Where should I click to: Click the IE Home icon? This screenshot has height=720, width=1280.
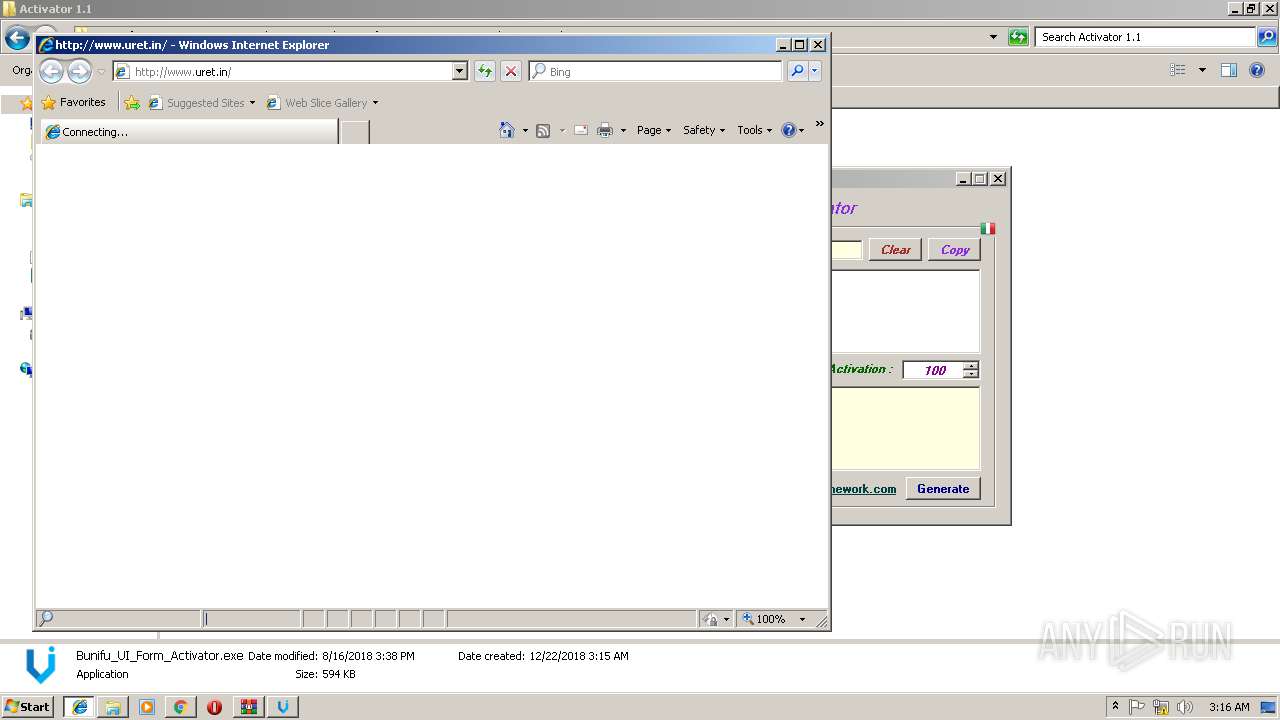(x=507, y=130)
